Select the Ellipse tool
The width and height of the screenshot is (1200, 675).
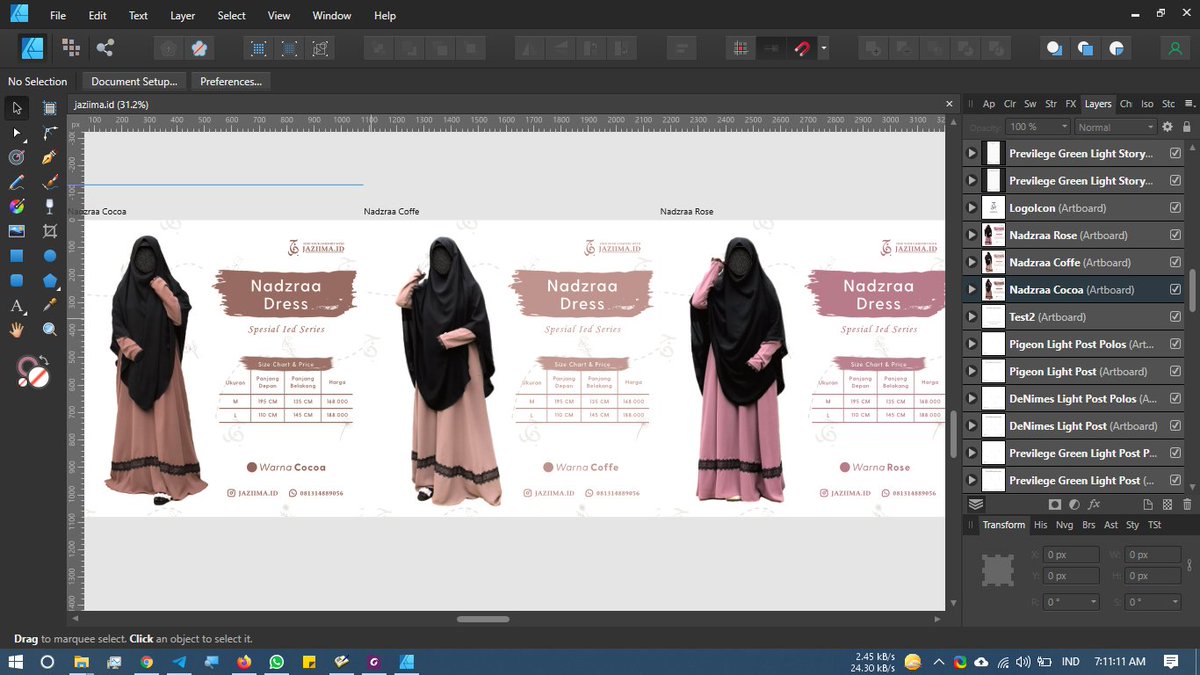click(x=50, y=256)
